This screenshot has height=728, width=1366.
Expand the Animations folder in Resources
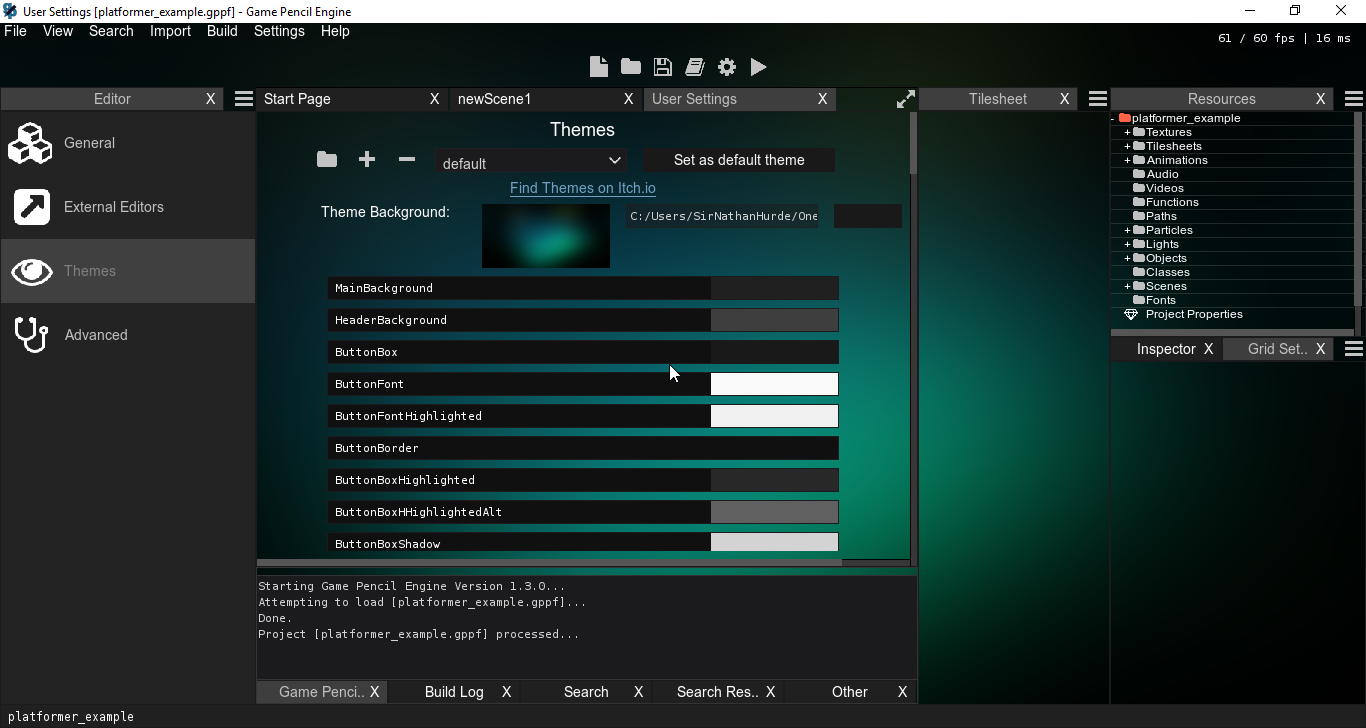point(1127,160)
